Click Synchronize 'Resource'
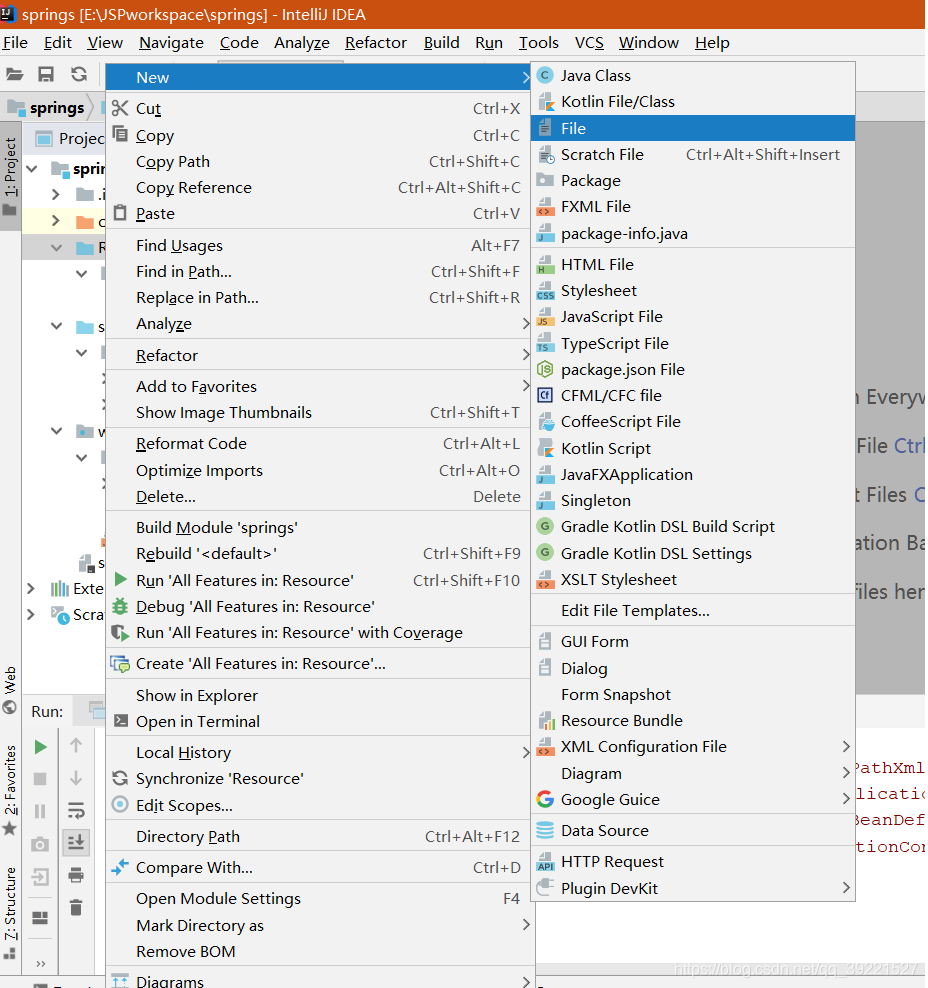Image resolution: width=928 pixels, height=988 pixels. [318, 779]
